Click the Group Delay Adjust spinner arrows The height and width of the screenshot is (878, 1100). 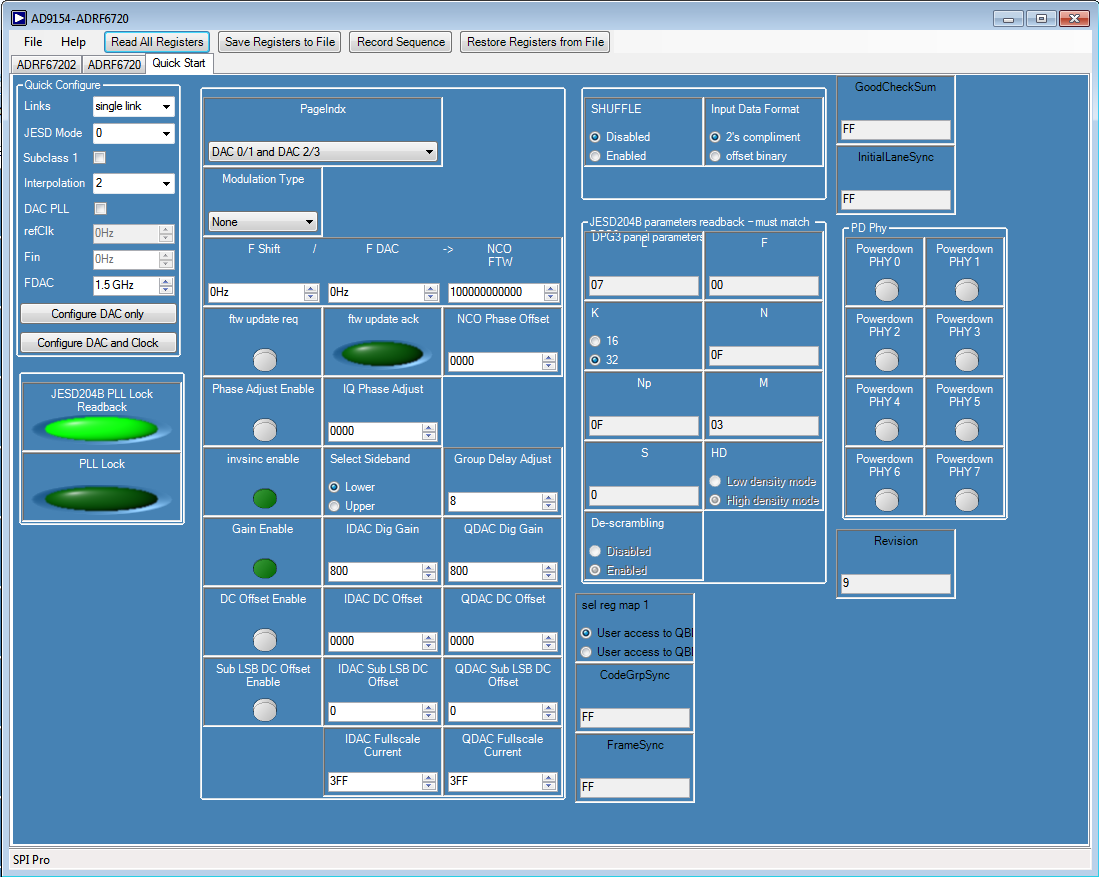coord(551,501)
